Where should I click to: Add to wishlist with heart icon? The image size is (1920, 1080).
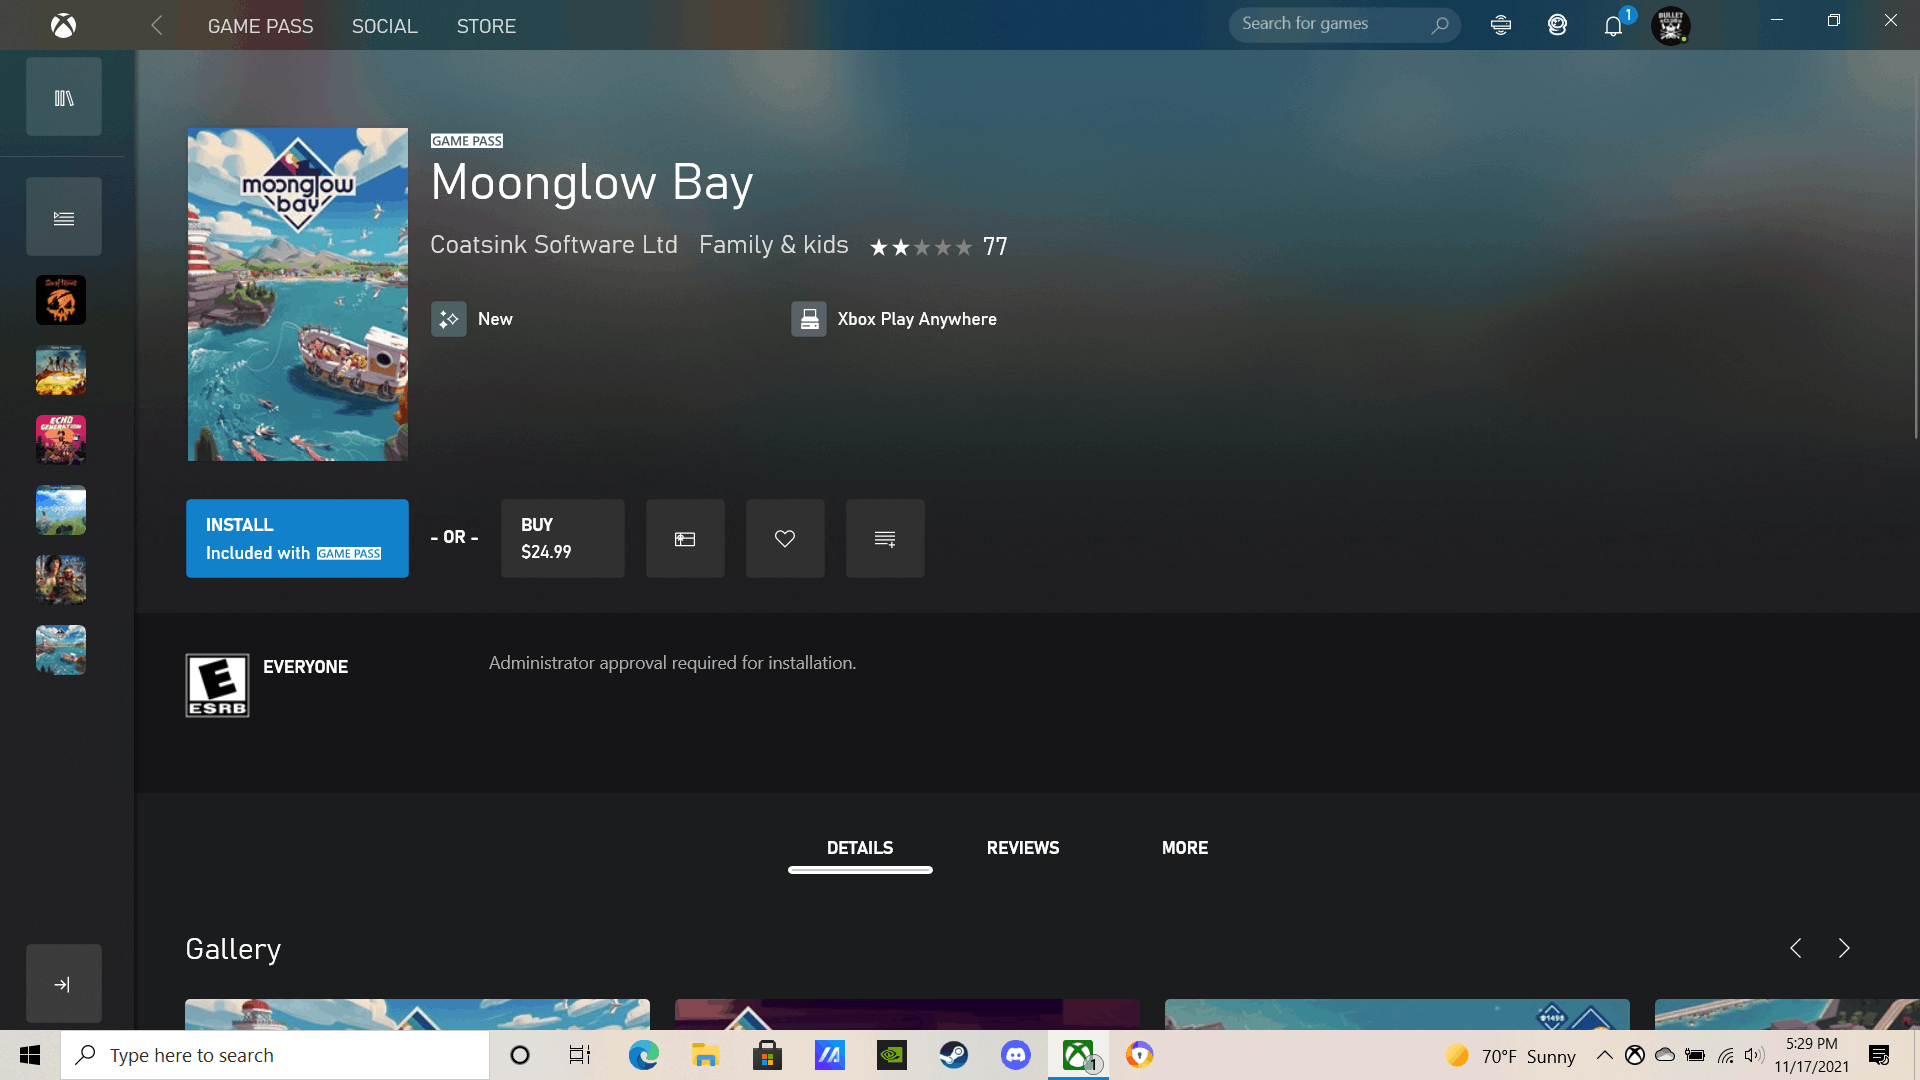785,538
